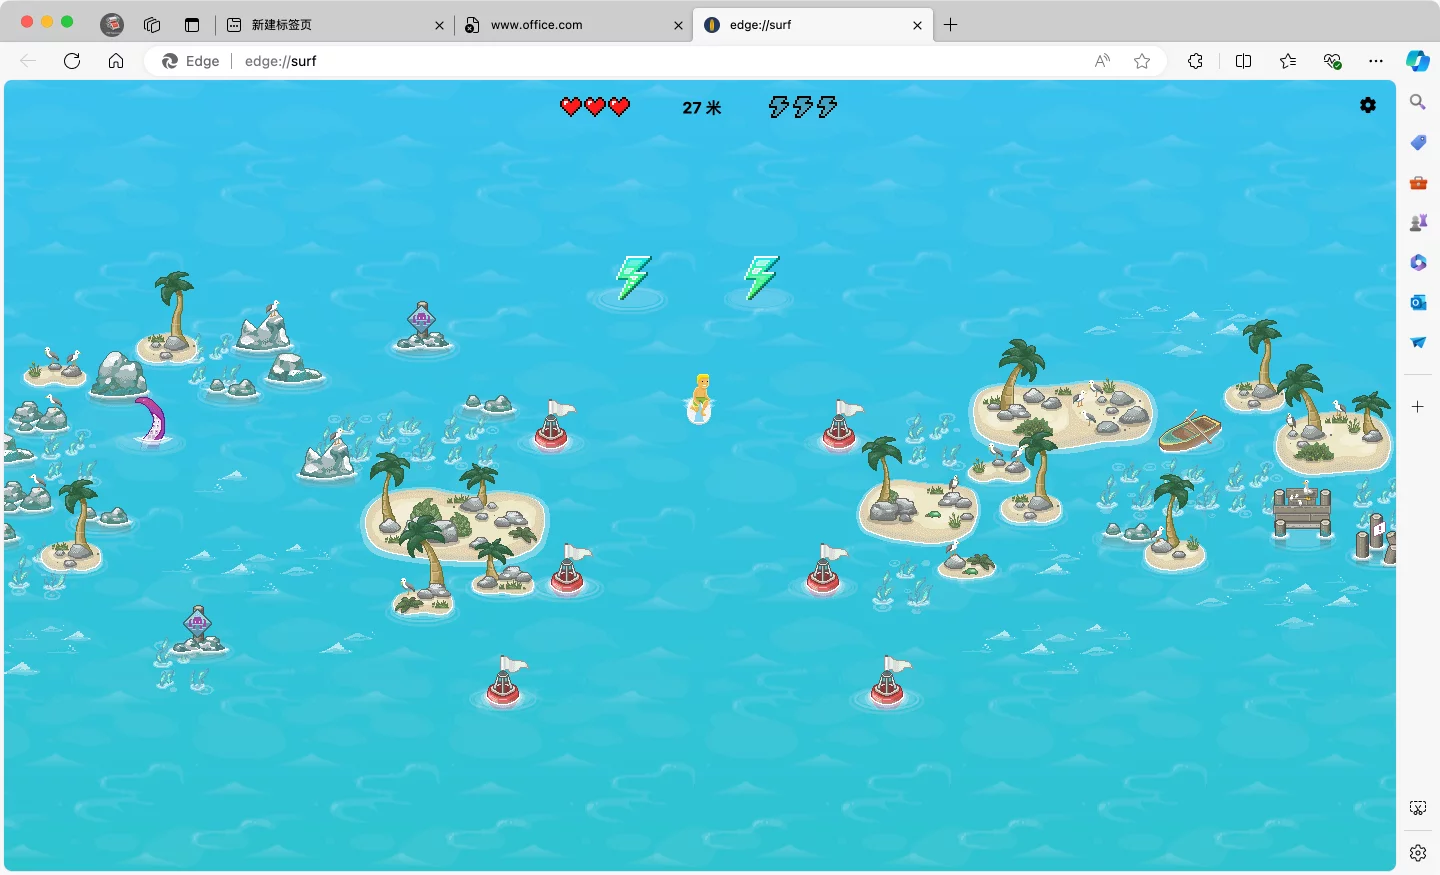
Task: Launch the Copilot sidebar
Action: click(1418, 61)
